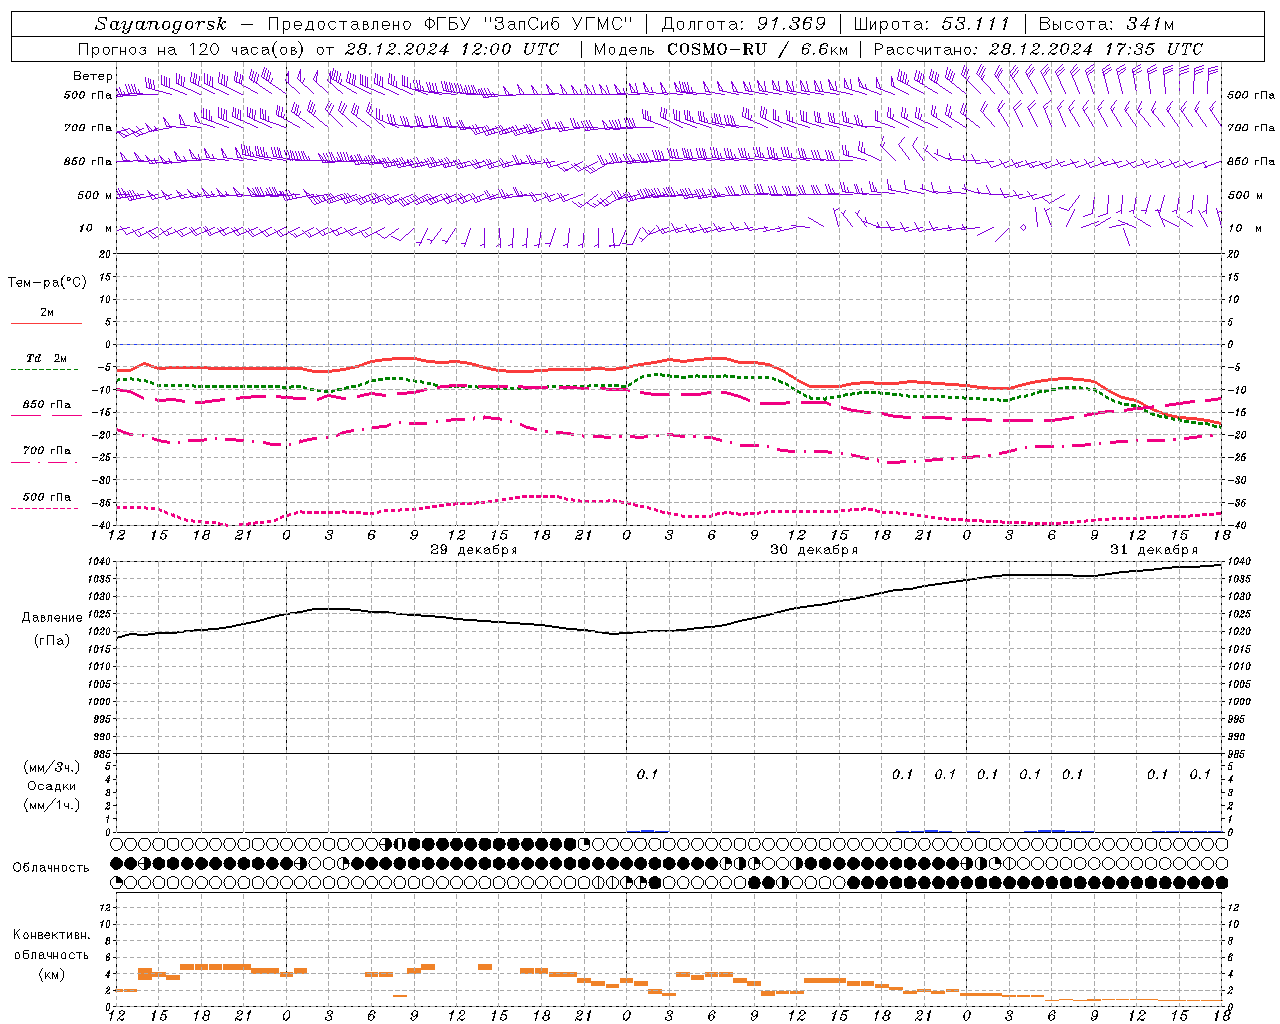The width and height of the screenshot is (1280, 1024).
Task: Click the "Облачность" cloud cover label
Action: 51,867
